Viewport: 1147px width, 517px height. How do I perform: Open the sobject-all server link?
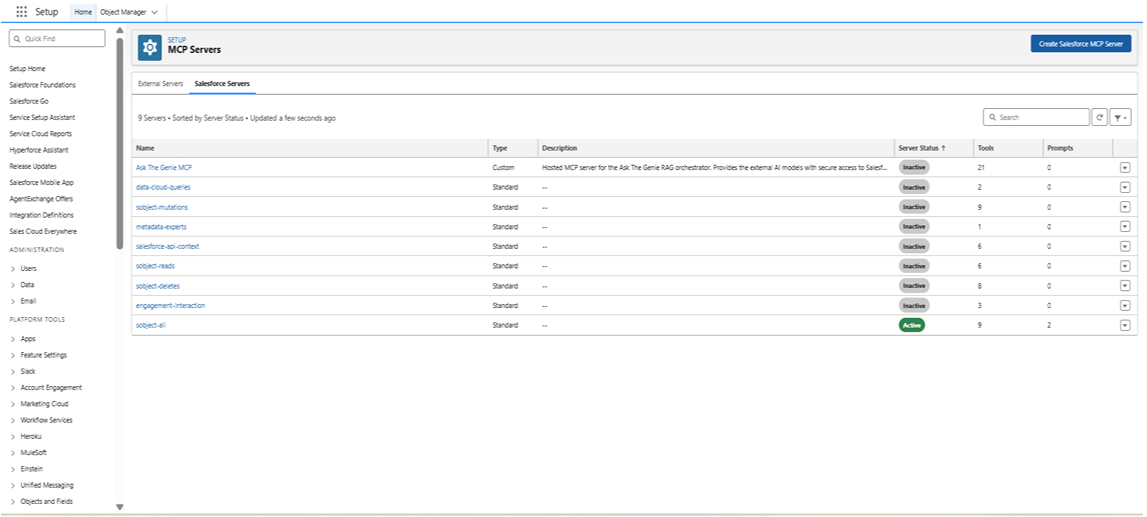coord(151,325)
